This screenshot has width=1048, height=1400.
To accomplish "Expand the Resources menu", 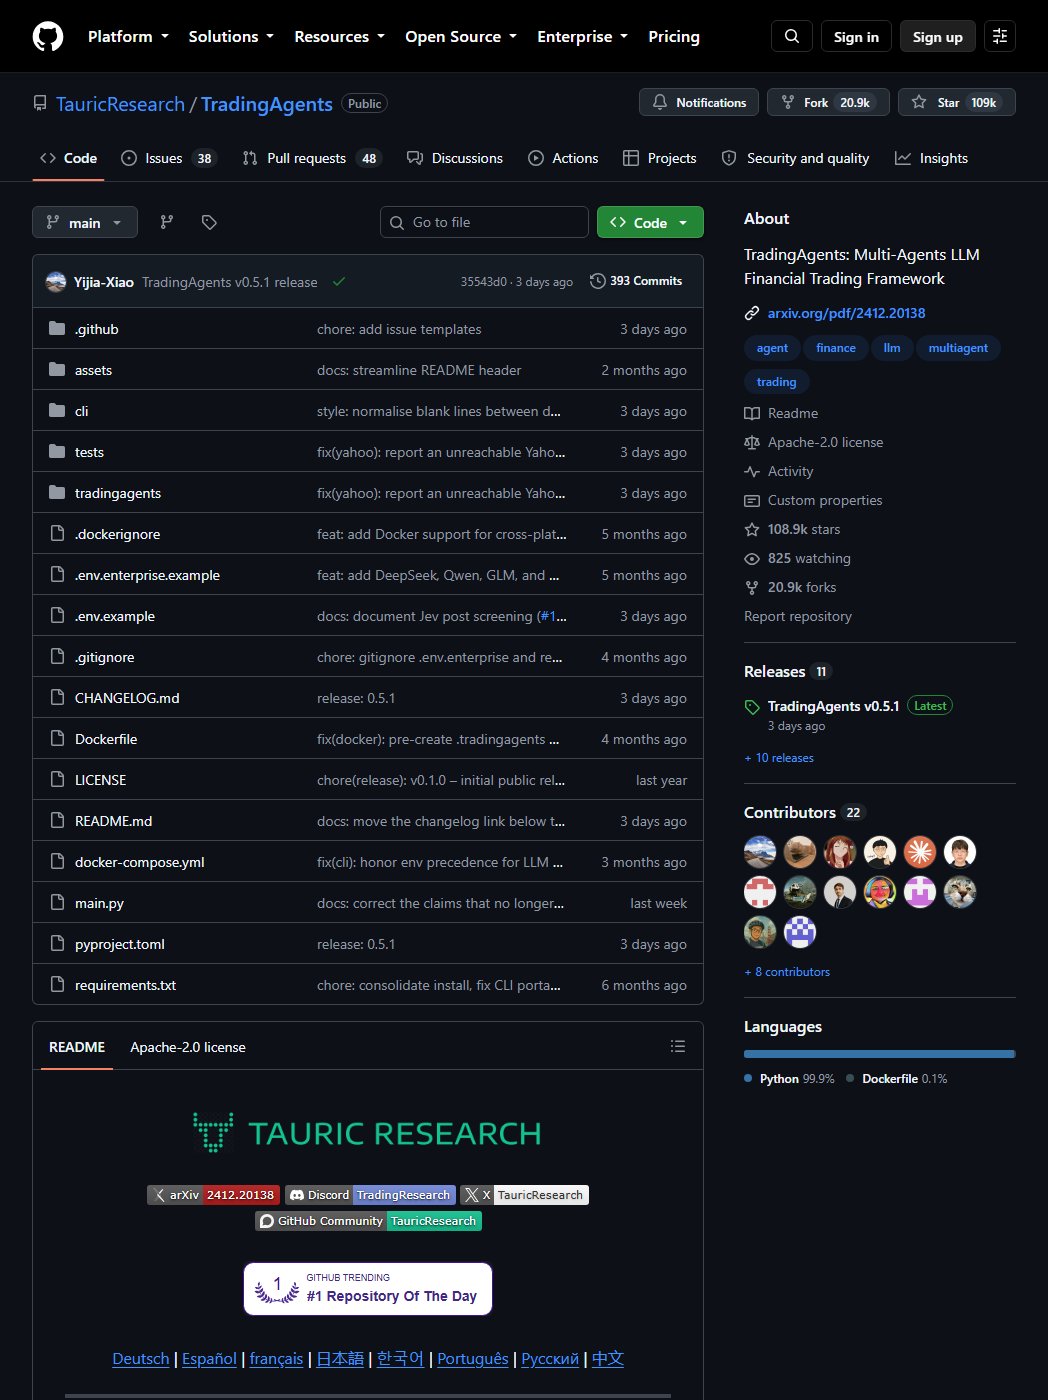I will (339, 36).
